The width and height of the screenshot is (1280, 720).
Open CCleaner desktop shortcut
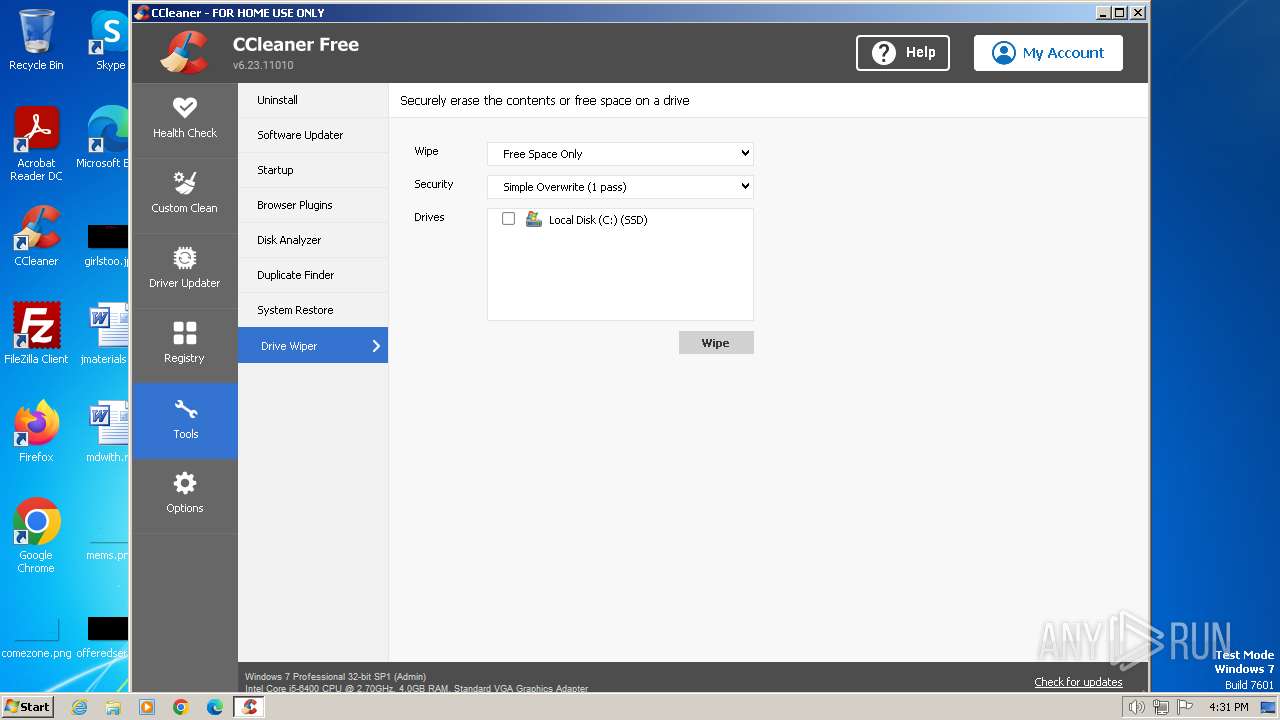[36, 236]
